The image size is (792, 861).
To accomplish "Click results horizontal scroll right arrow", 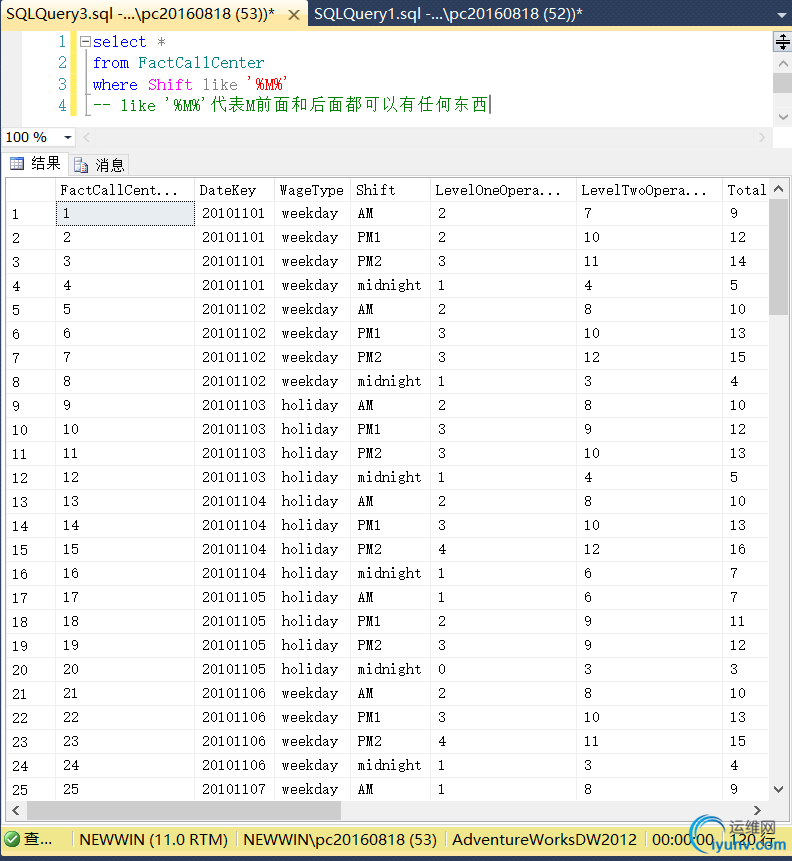I will point(757,810).
